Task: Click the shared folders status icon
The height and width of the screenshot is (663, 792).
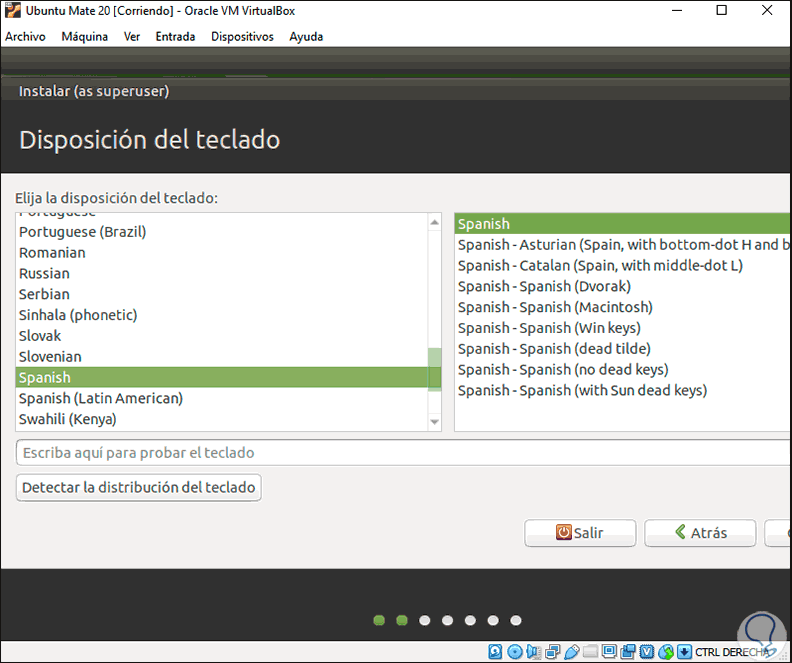Action: (x=590, y=652)
